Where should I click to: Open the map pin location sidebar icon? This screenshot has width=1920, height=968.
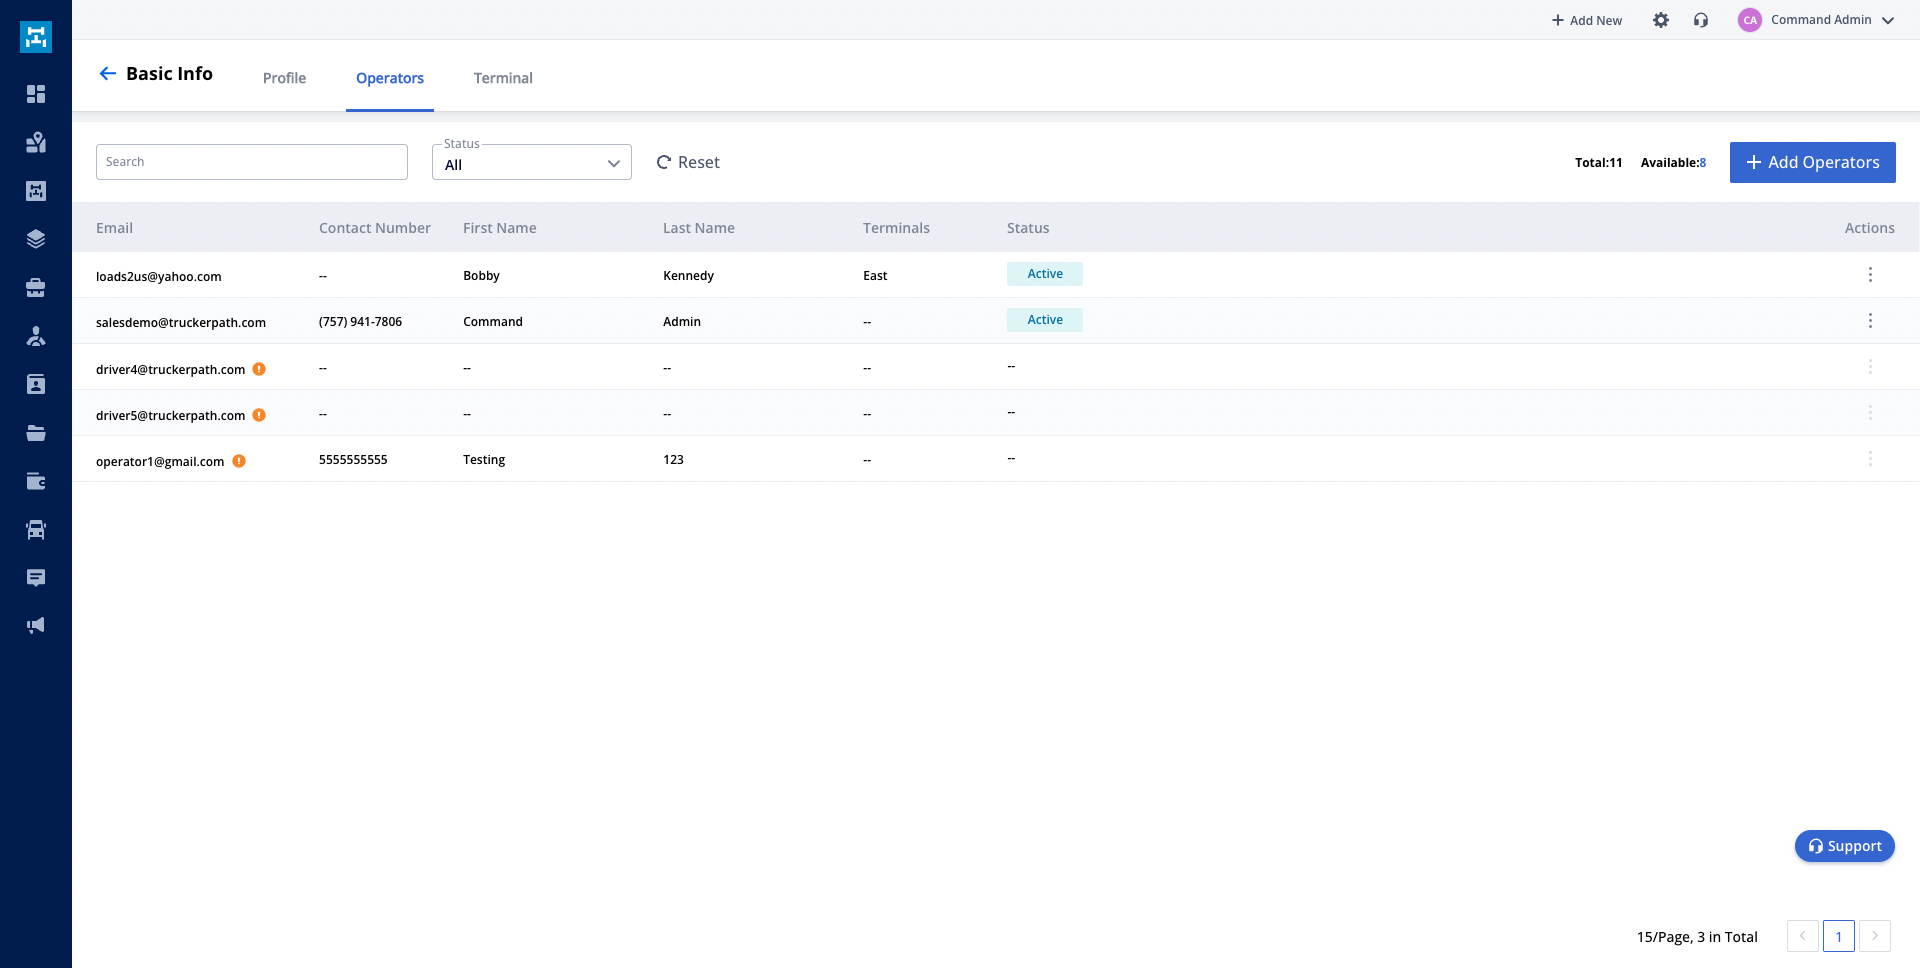click(x=36, y=142)
